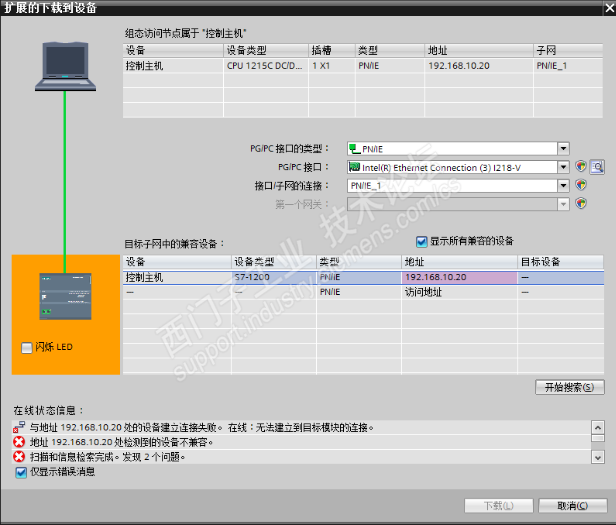Select the 访问地址 row
Image resolution: width=616 pixels, height=525 pixels.
click(x=363, y=292)
